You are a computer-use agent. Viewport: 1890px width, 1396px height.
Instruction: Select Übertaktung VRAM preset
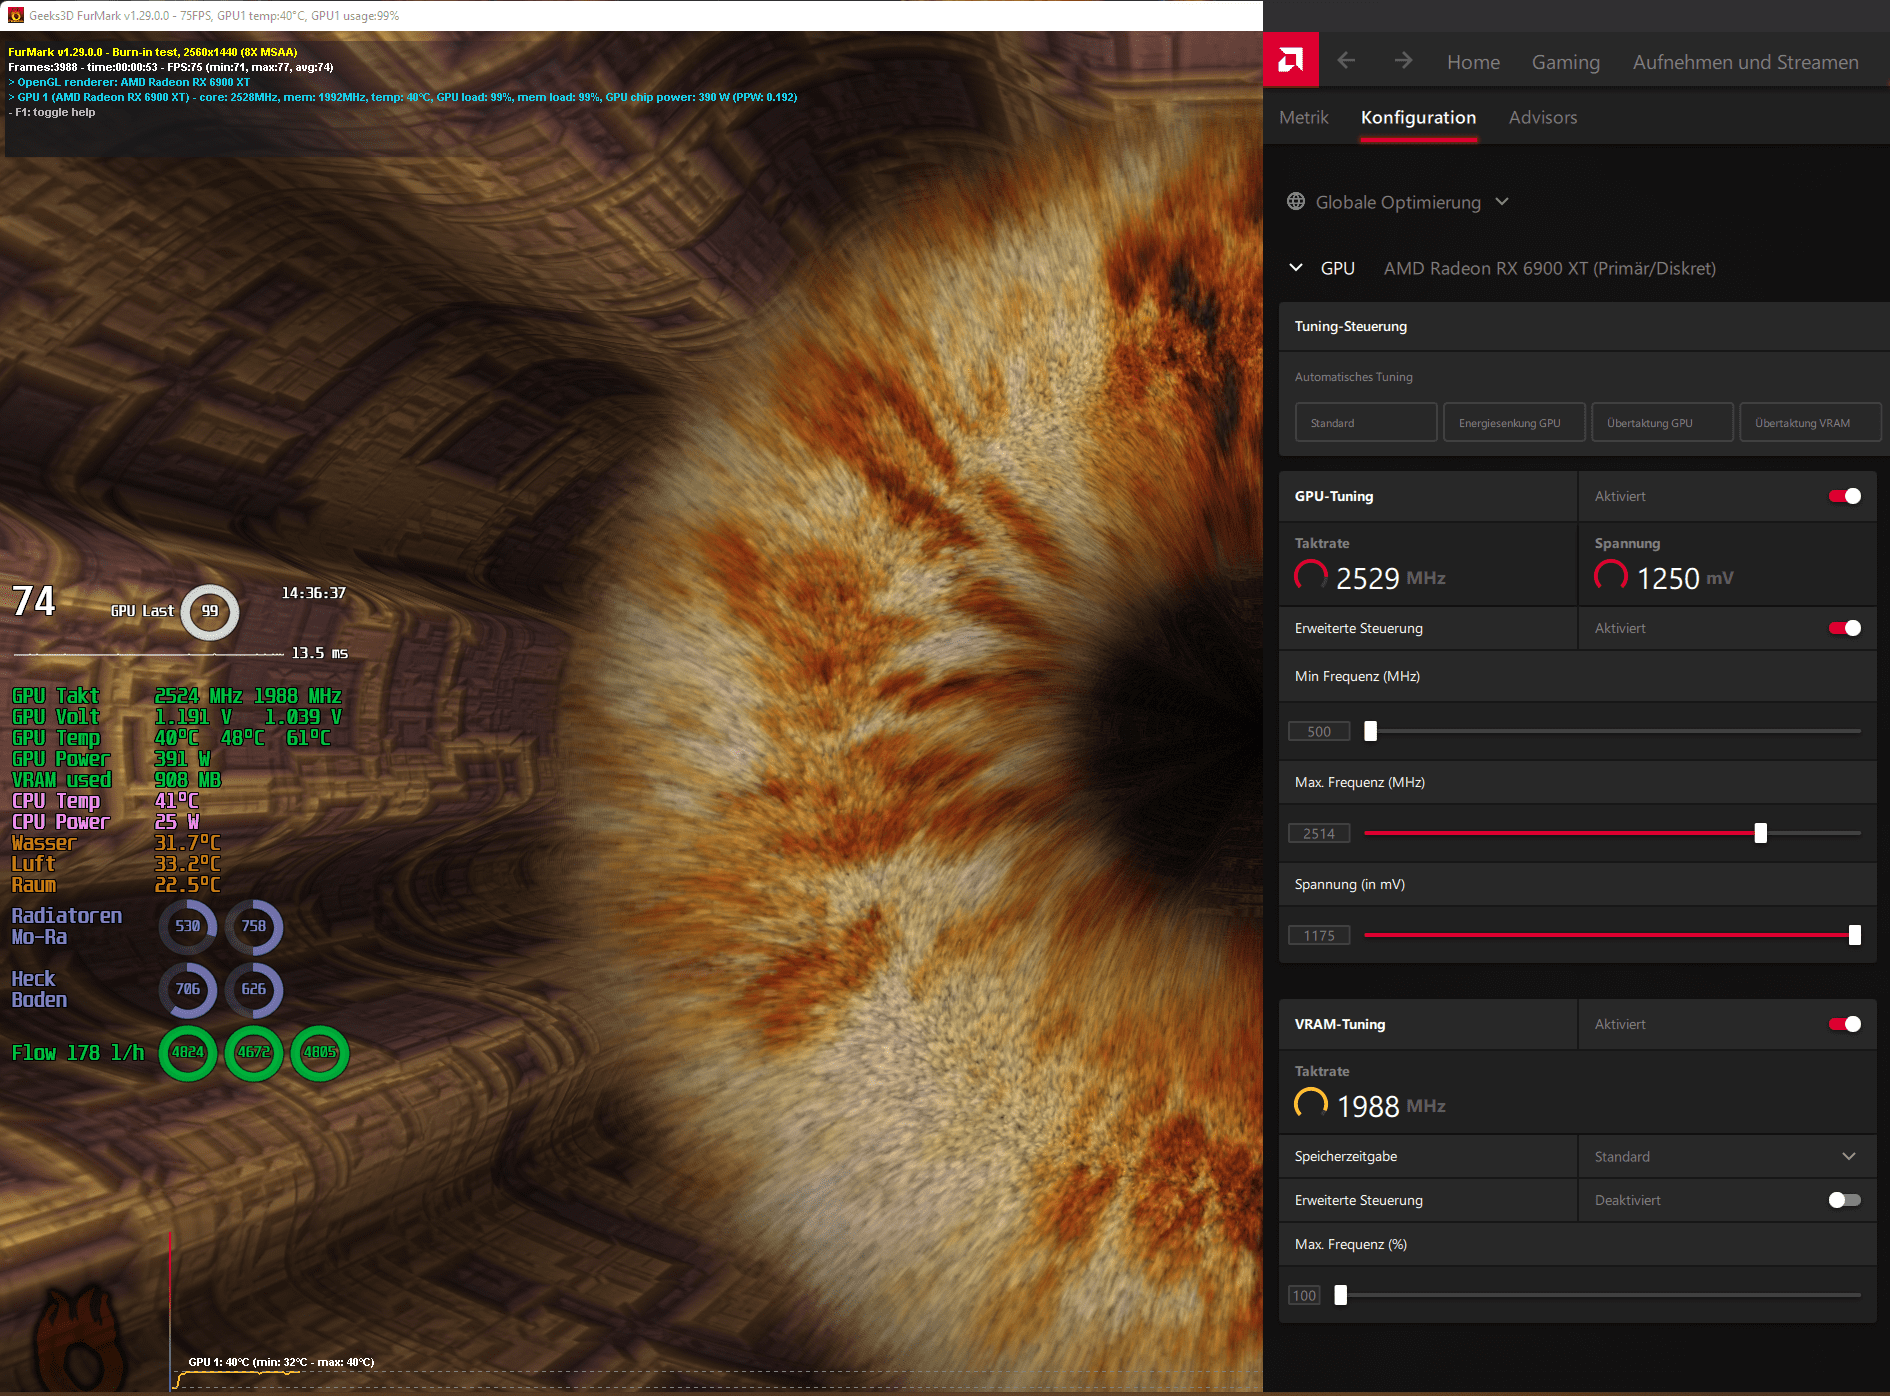1810,423
